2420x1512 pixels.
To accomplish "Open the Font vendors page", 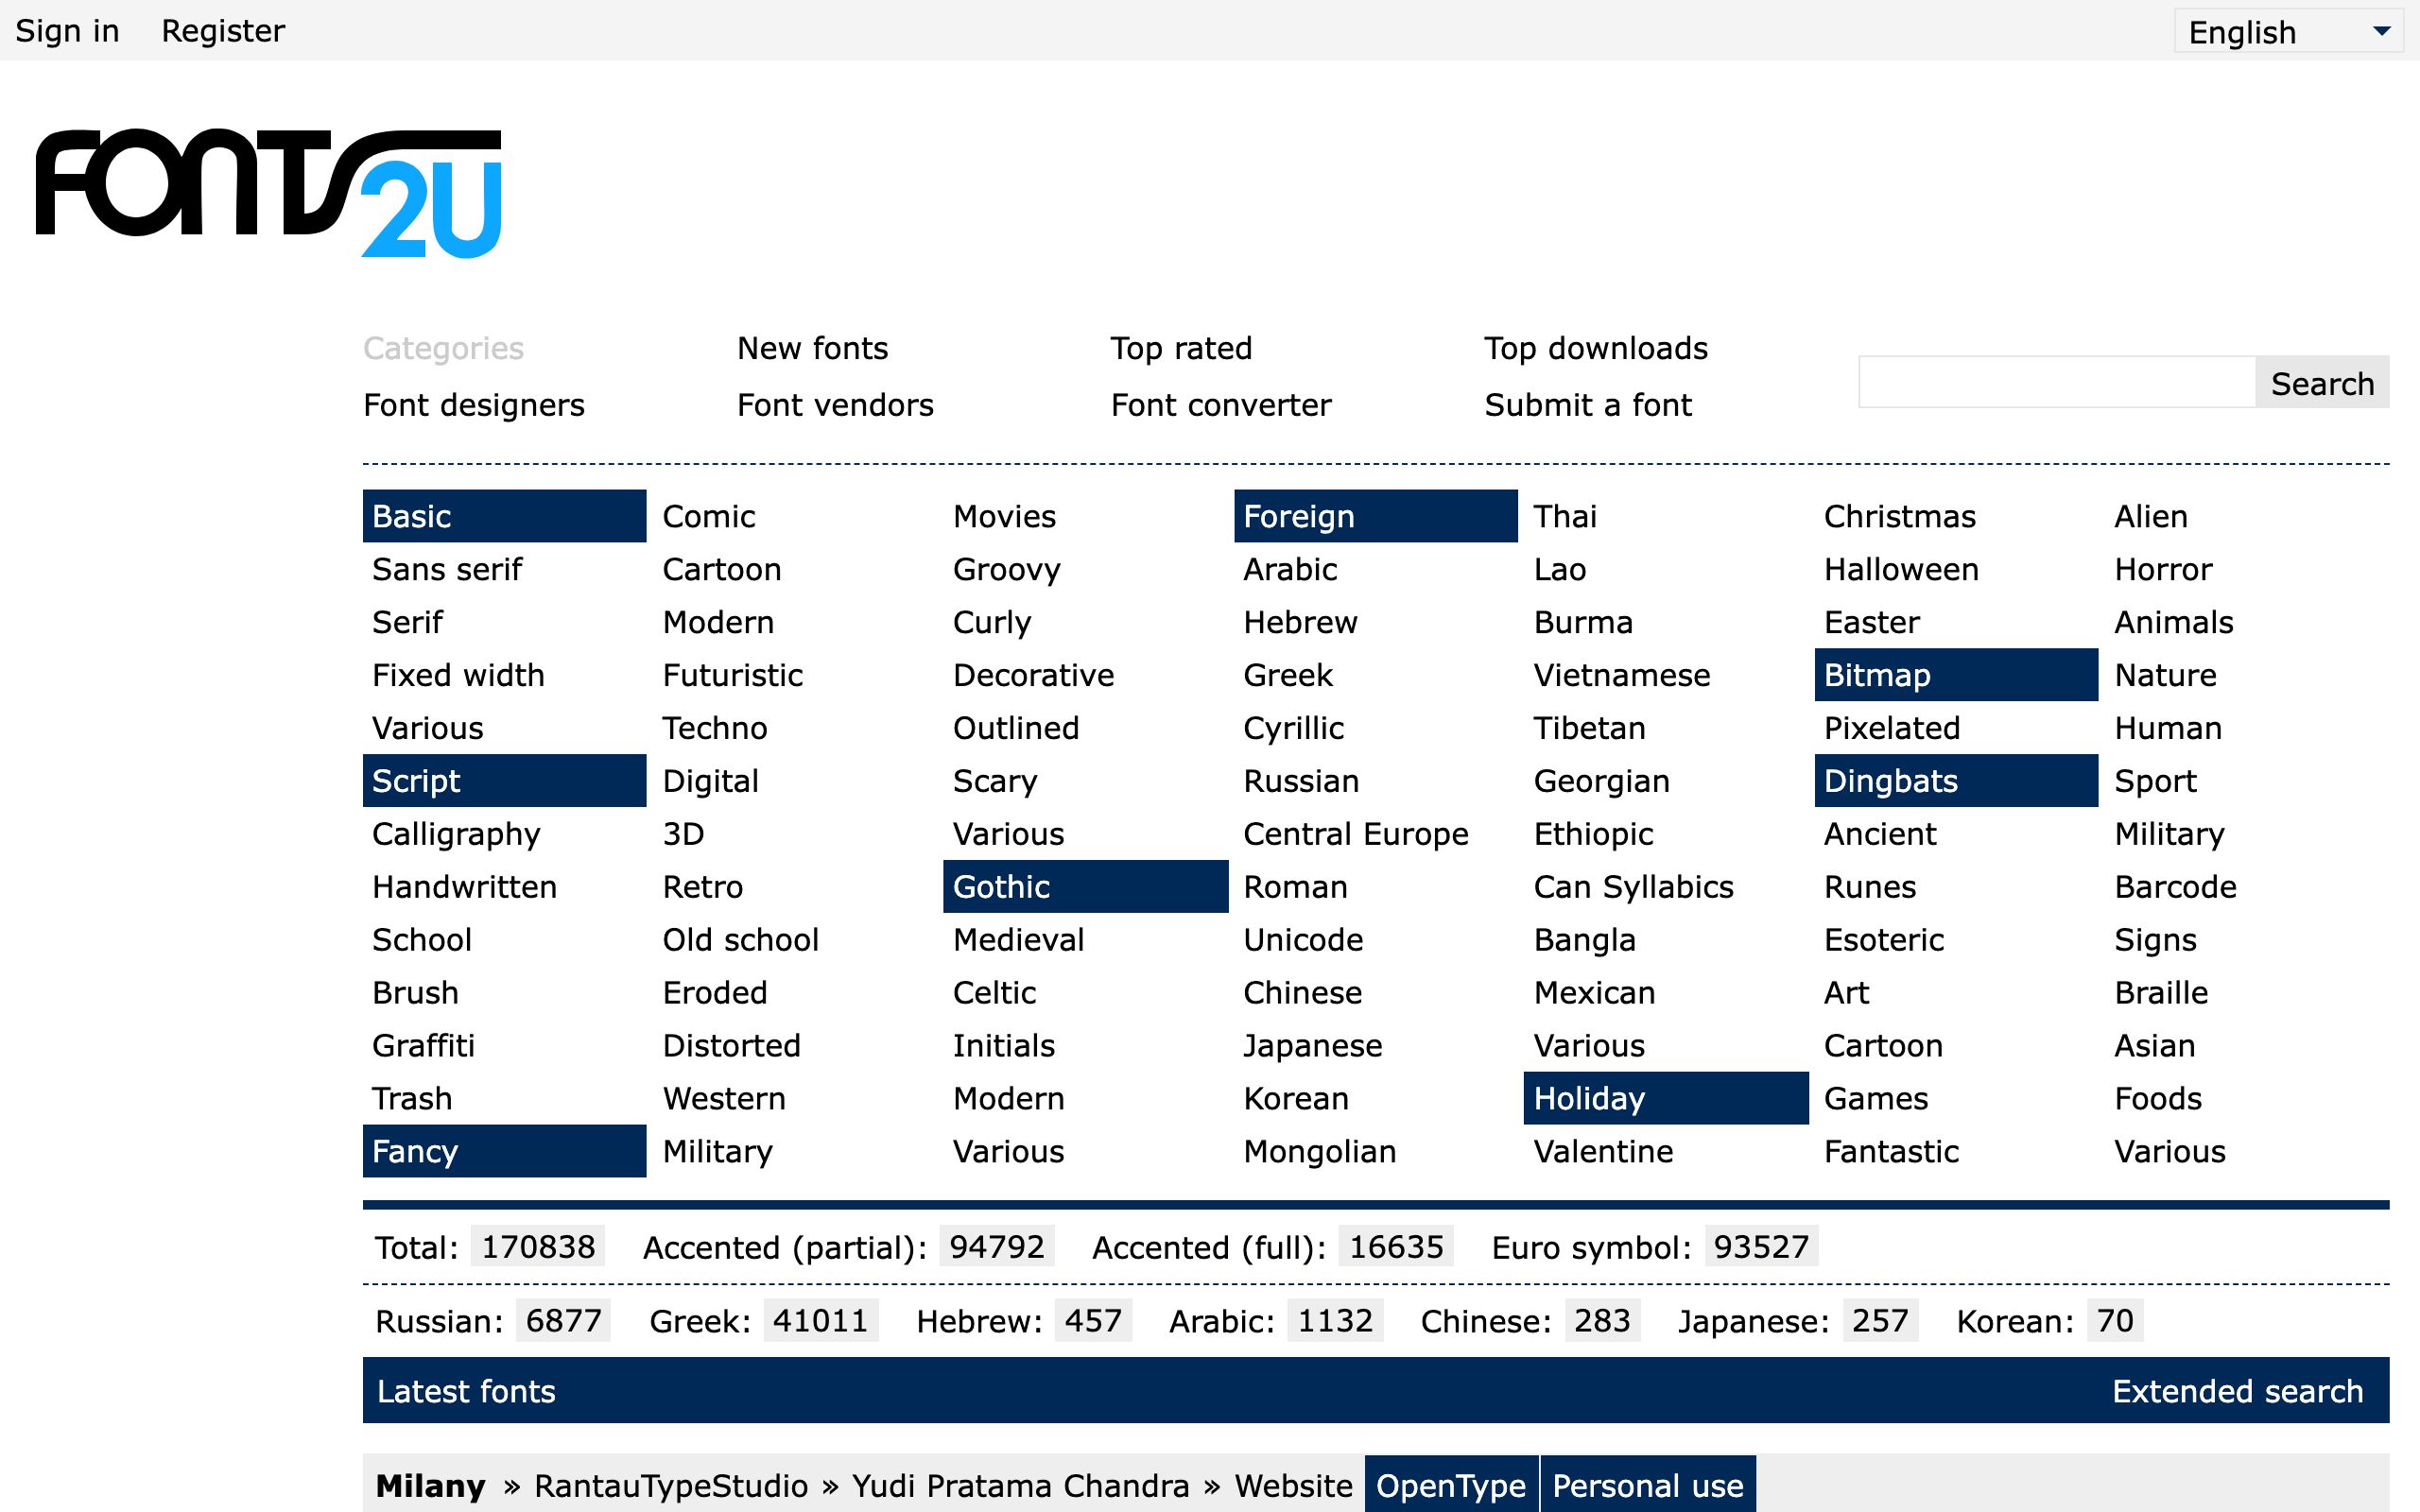I will click(835, 405).
